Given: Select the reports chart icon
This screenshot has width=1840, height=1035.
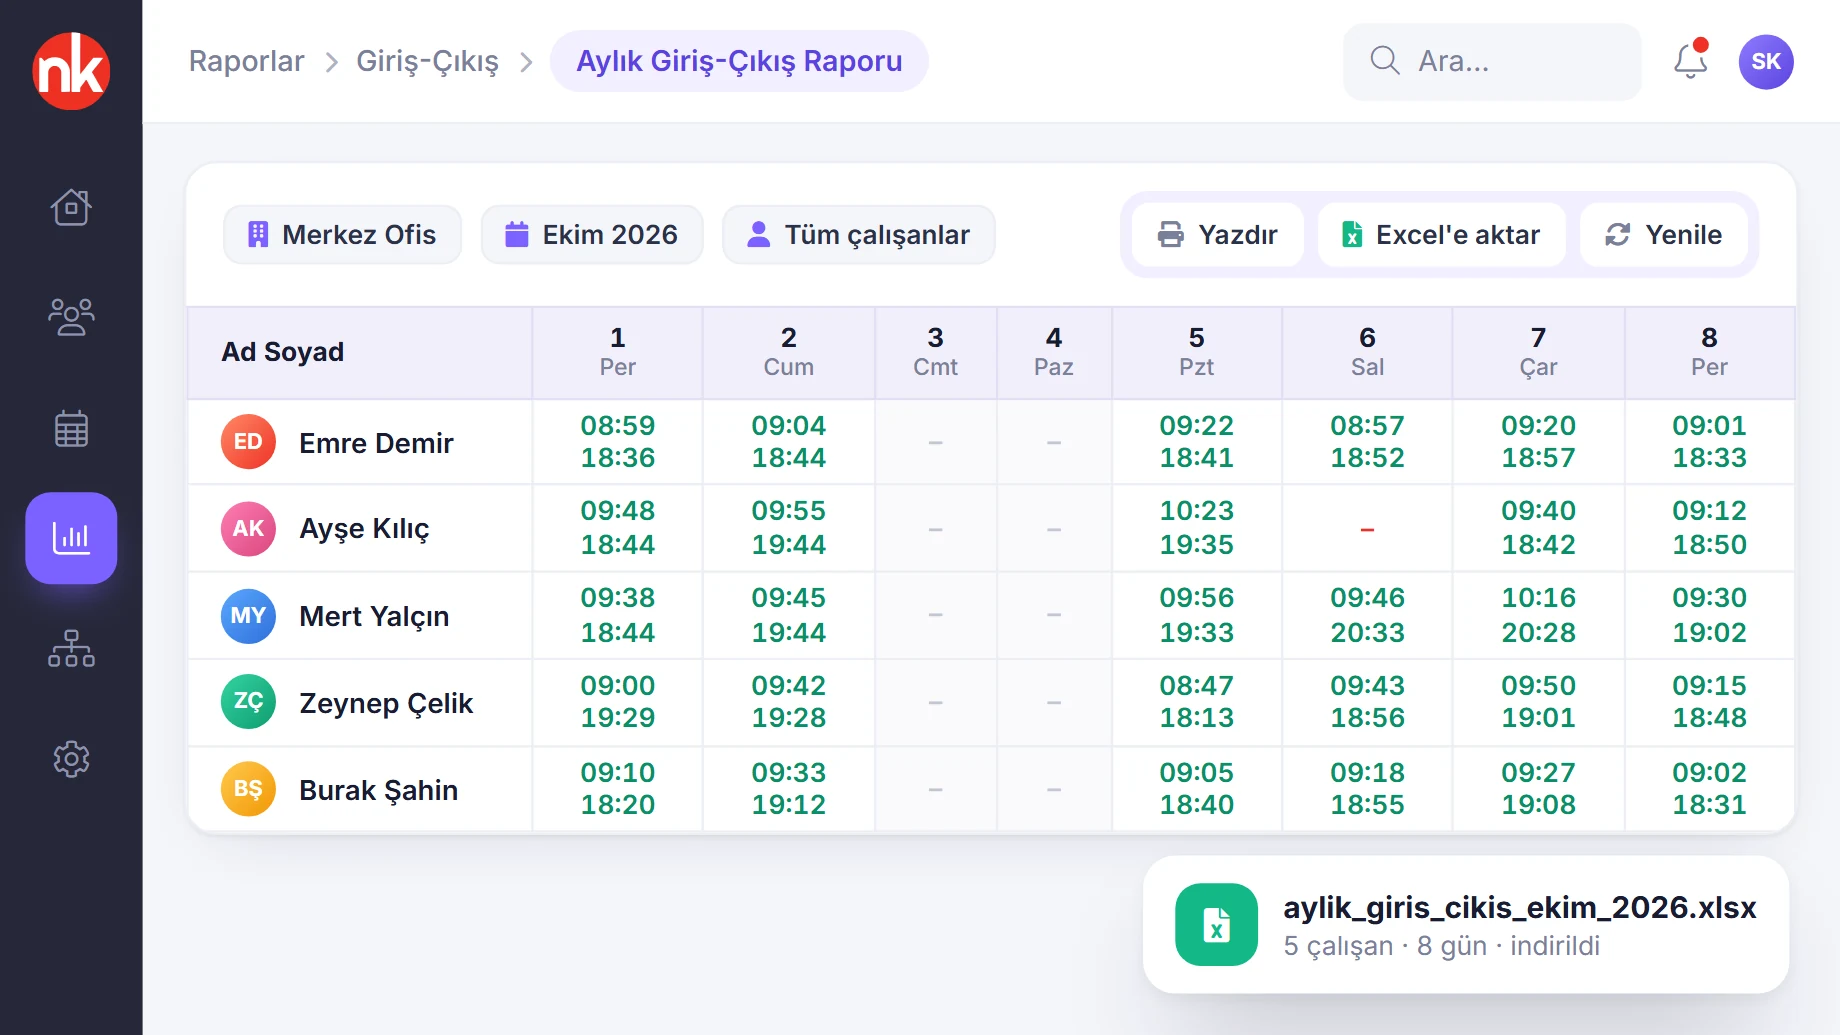Looking at the screenshot, I should [x=71, y=538].
